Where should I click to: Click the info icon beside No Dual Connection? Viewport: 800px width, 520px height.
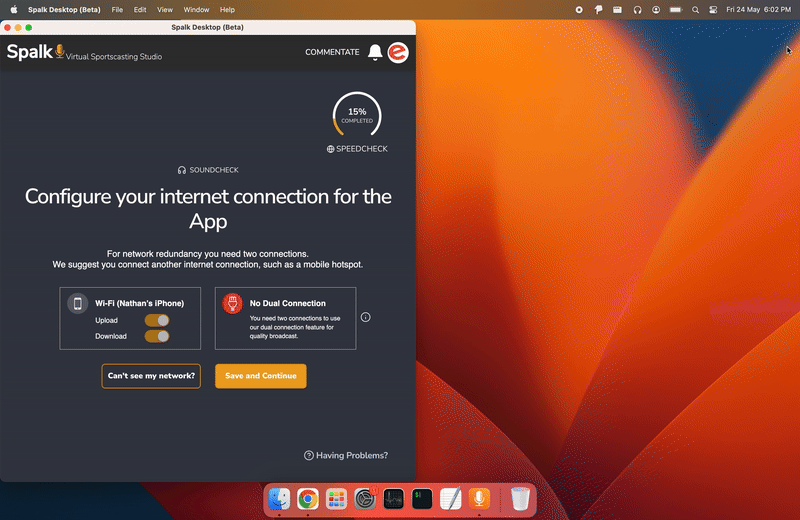(365, 317)
